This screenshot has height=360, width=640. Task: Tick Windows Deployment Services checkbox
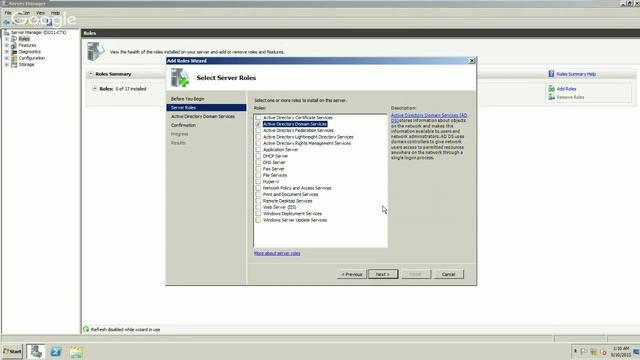[x=258, y=213]
